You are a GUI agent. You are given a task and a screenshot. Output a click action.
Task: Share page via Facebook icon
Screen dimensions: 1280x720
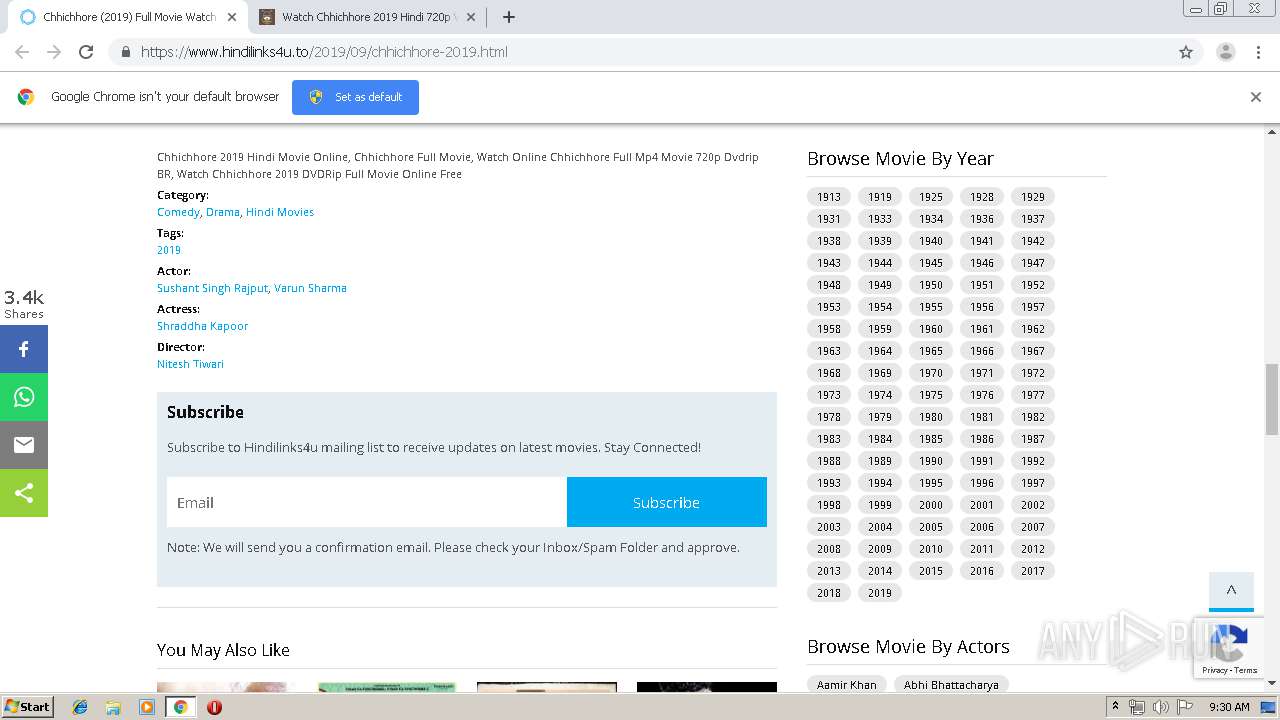click(24, 349)
